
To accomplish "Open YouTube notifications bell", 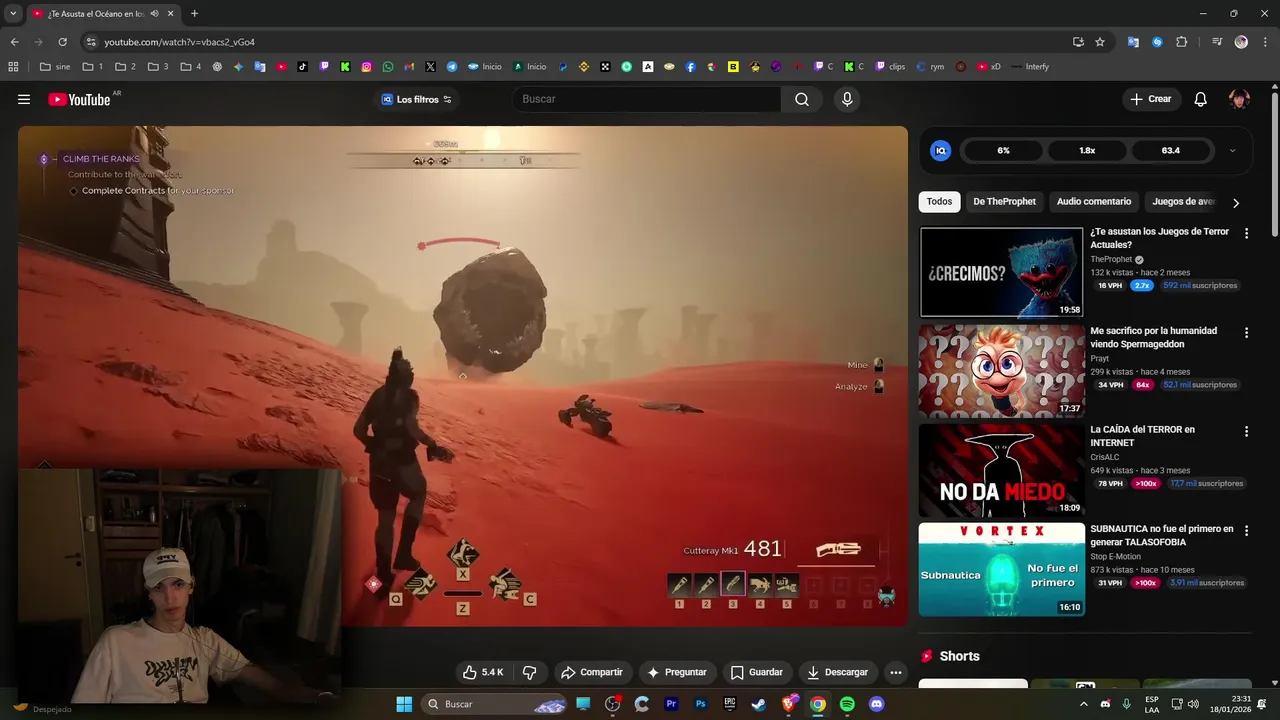I will coord(1201,99).
